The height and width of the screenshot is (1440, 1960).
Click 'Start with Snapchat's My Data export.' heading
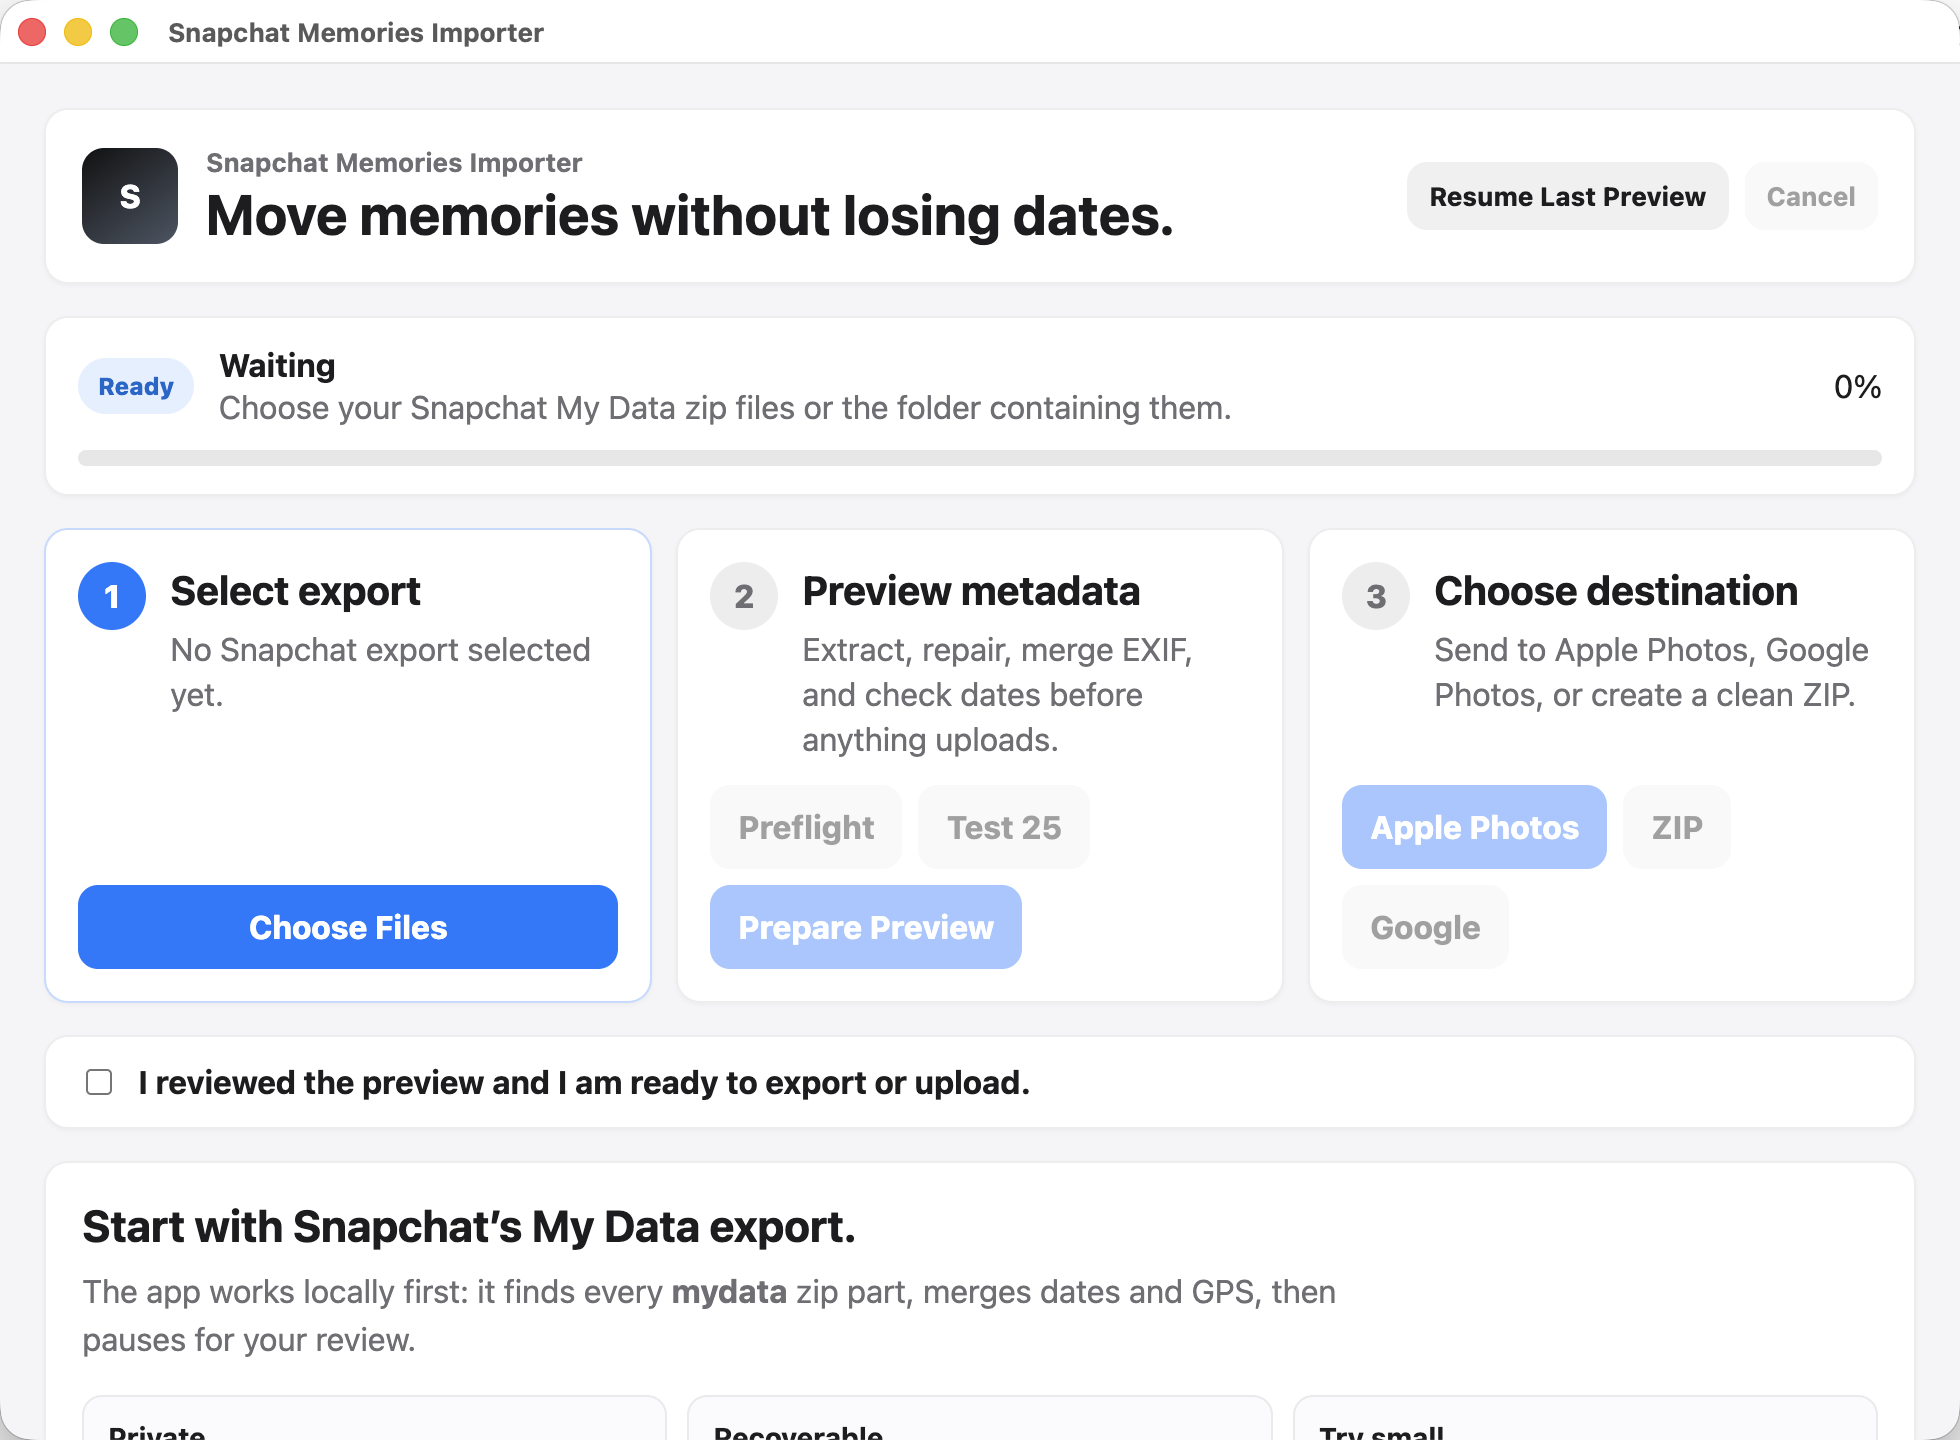click(469, 1227)
